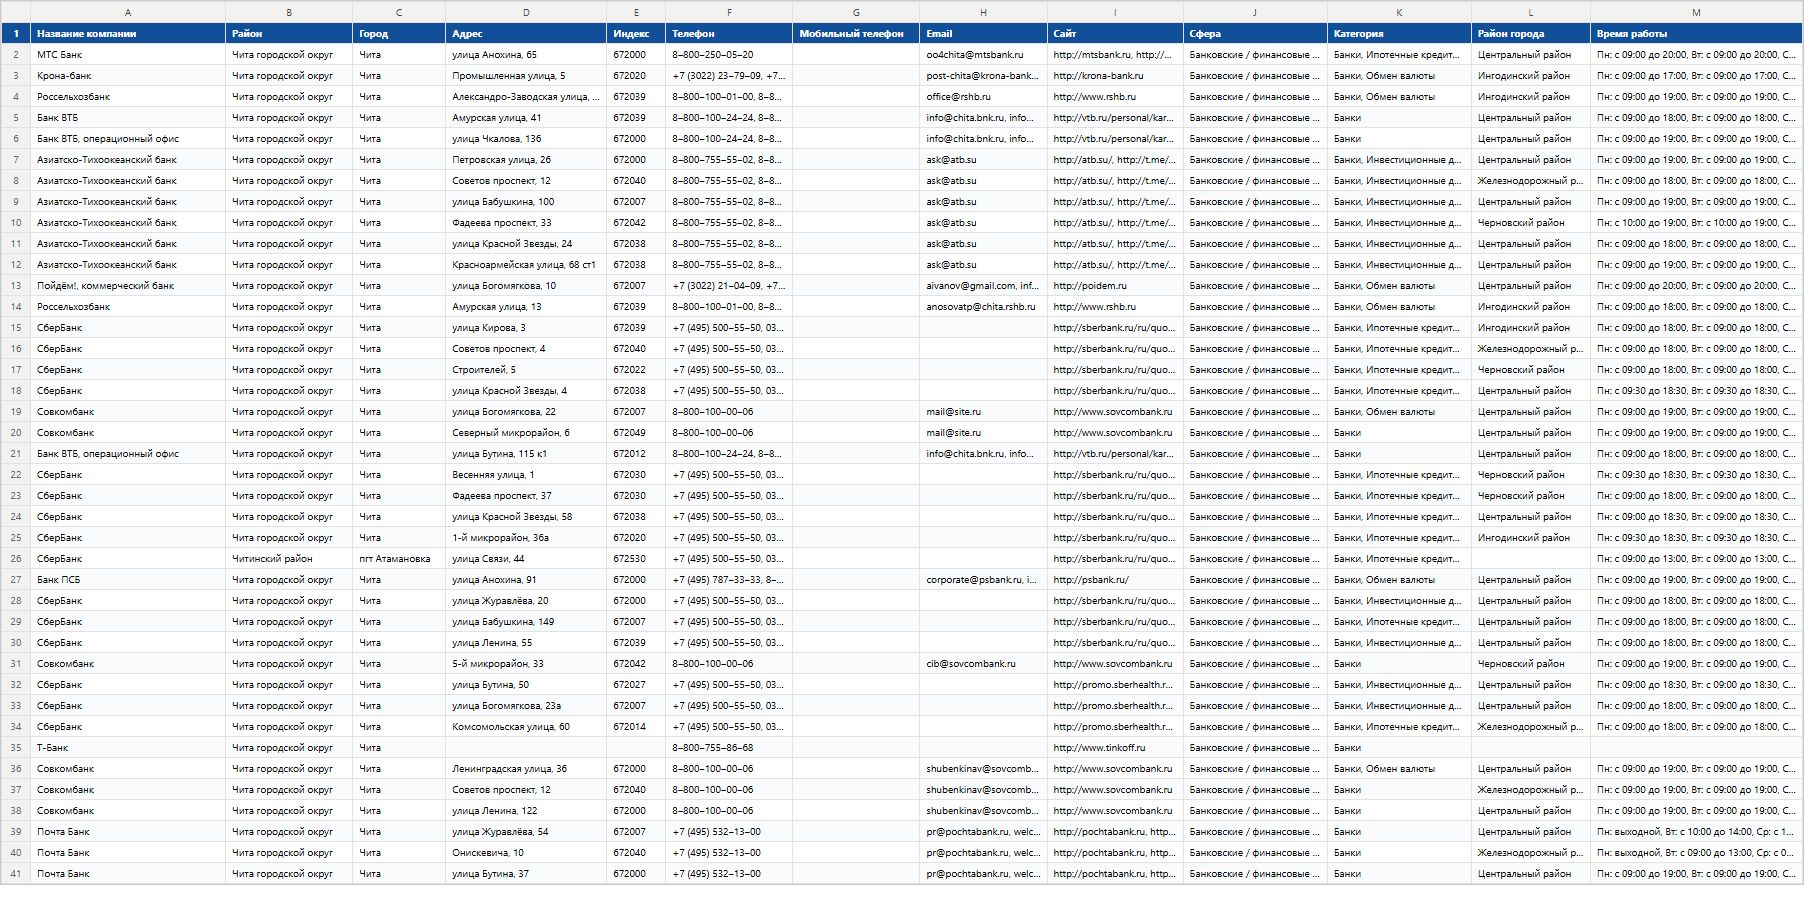Click address 'улица Ленина, 55'
This screenshot has height=902, width=1804.
pyautogui.click(x=526, y=643)
